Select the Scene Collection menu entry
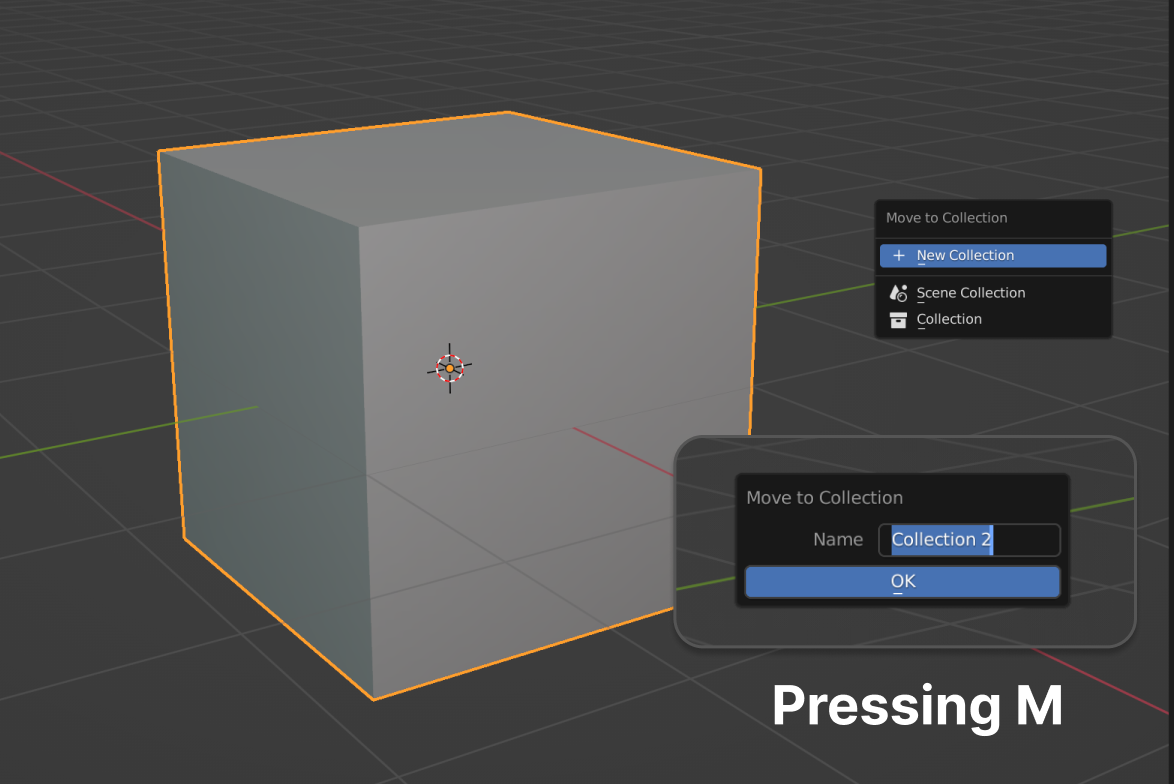 (993, 293)
